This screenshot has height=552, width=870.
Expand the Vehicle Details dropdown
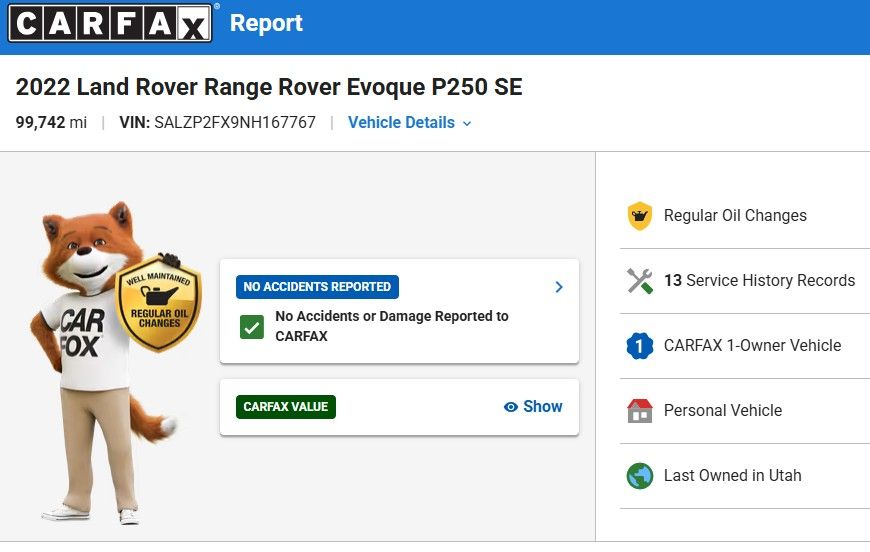409,123
